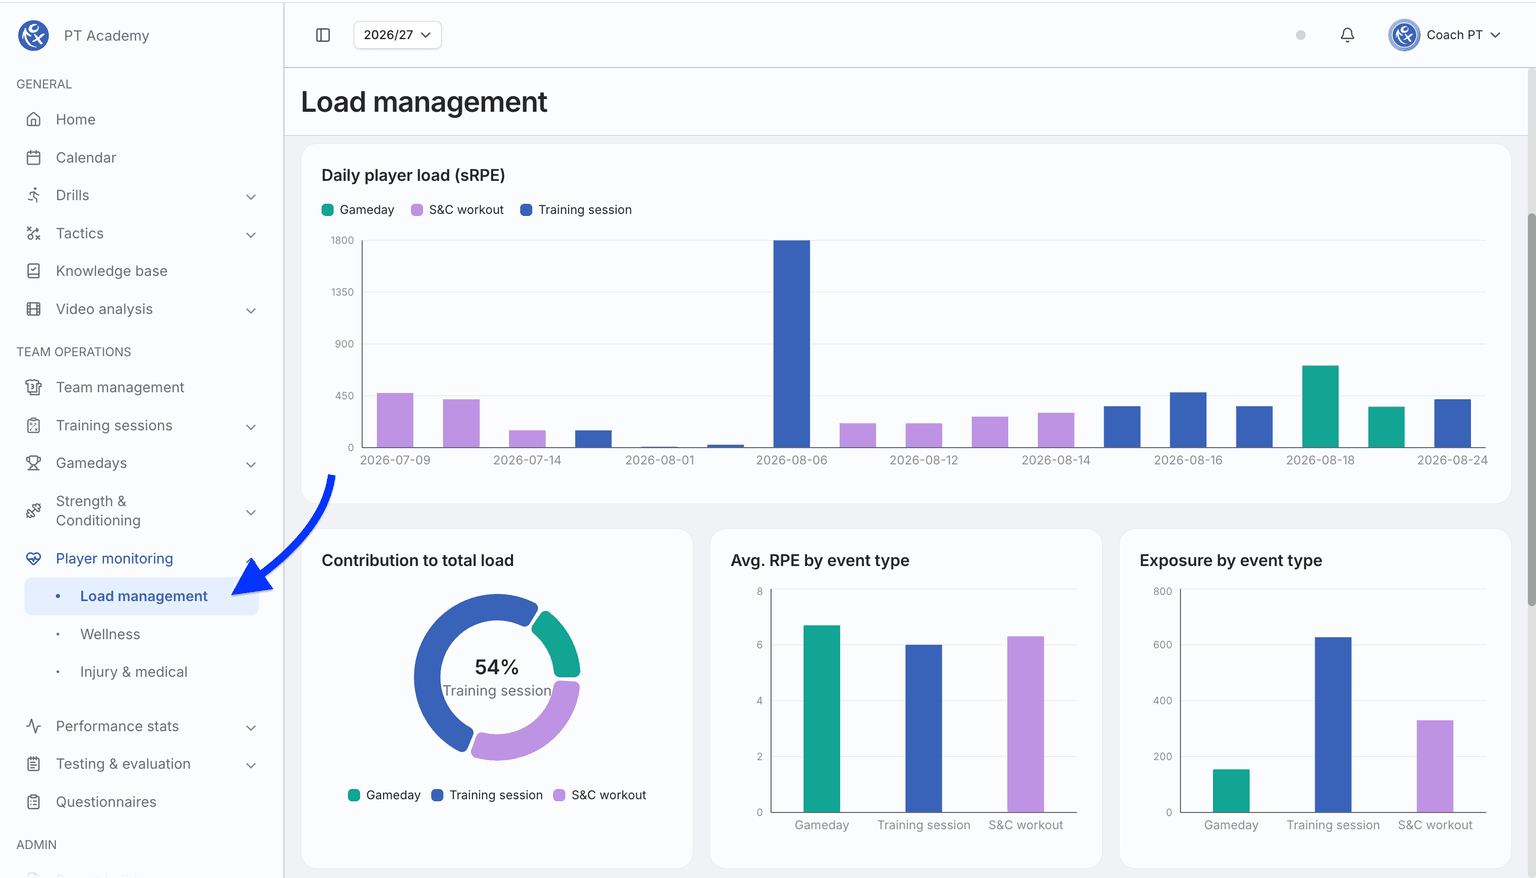1536x878 pixels.
Task: Open Injury & medical submenu item
Action: tap(134, 672)
